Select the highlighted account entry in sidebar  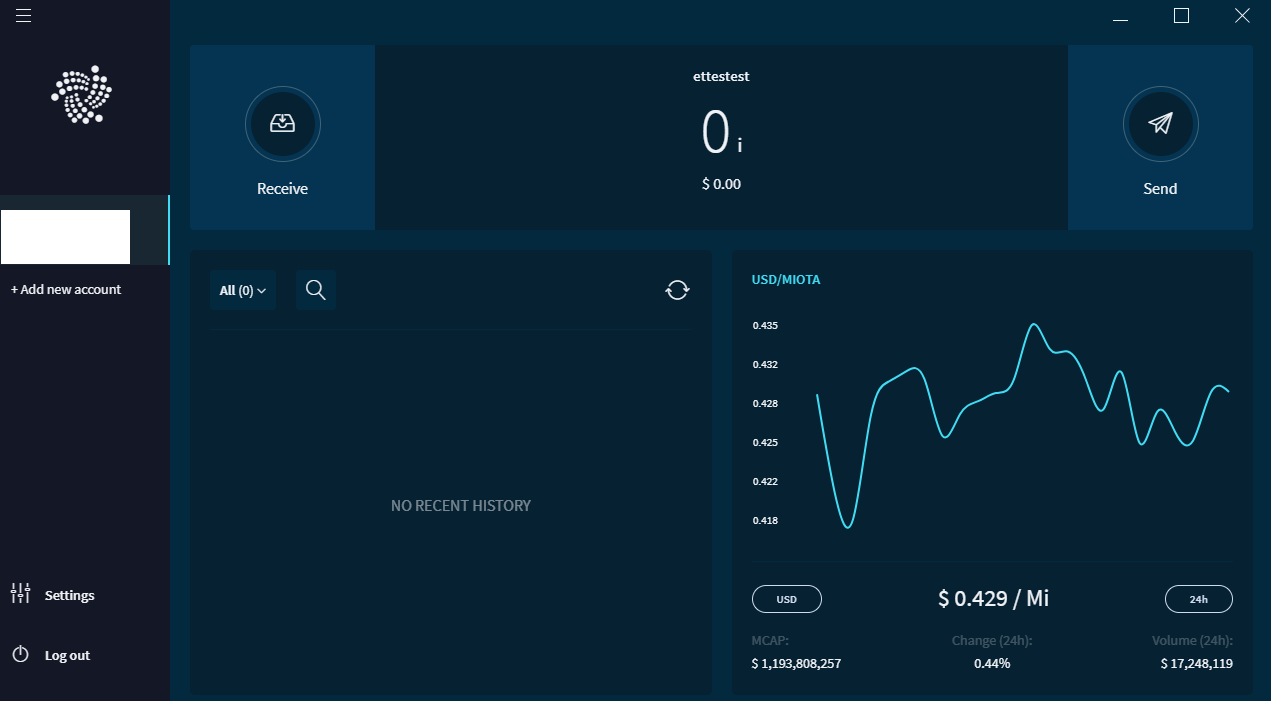(85, 230)
